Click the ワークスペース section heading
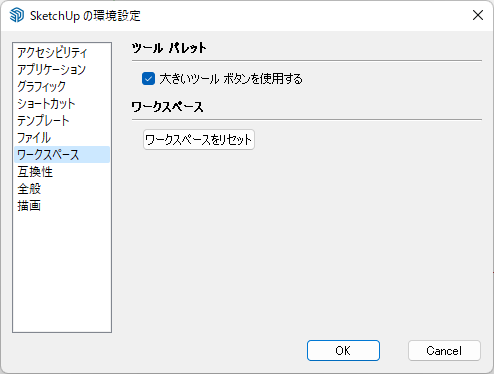Screen dimensions: 494x374 pos(167,107)
